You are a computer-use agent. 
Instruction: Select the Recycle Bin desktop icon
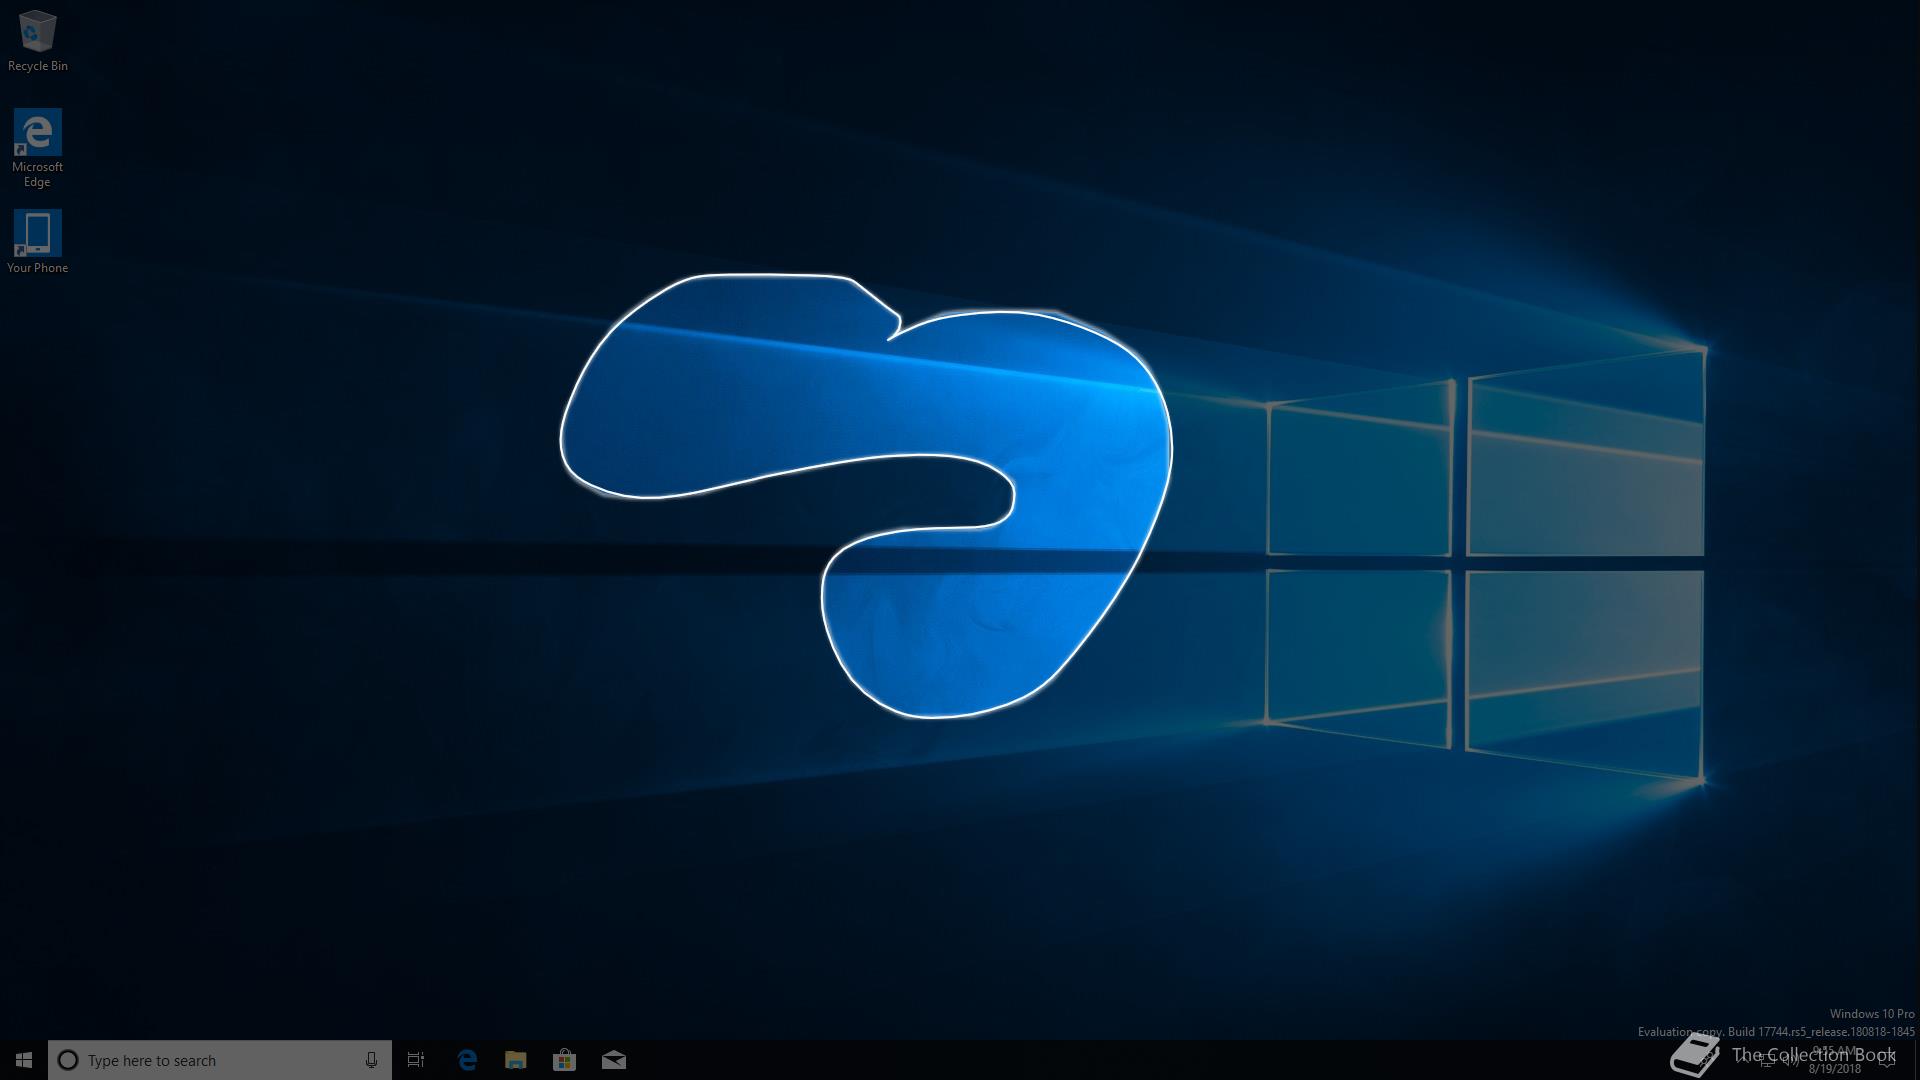(37, 41)
